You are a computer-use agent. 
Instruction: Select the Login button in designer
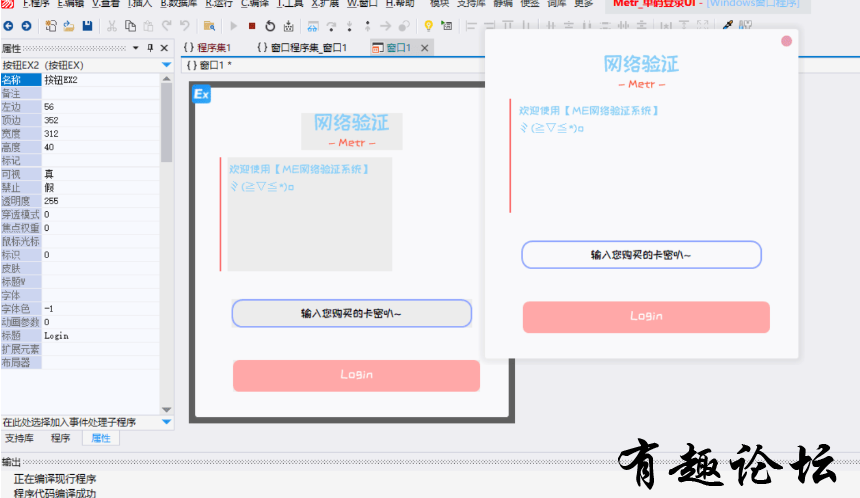[x=356, y=375]
